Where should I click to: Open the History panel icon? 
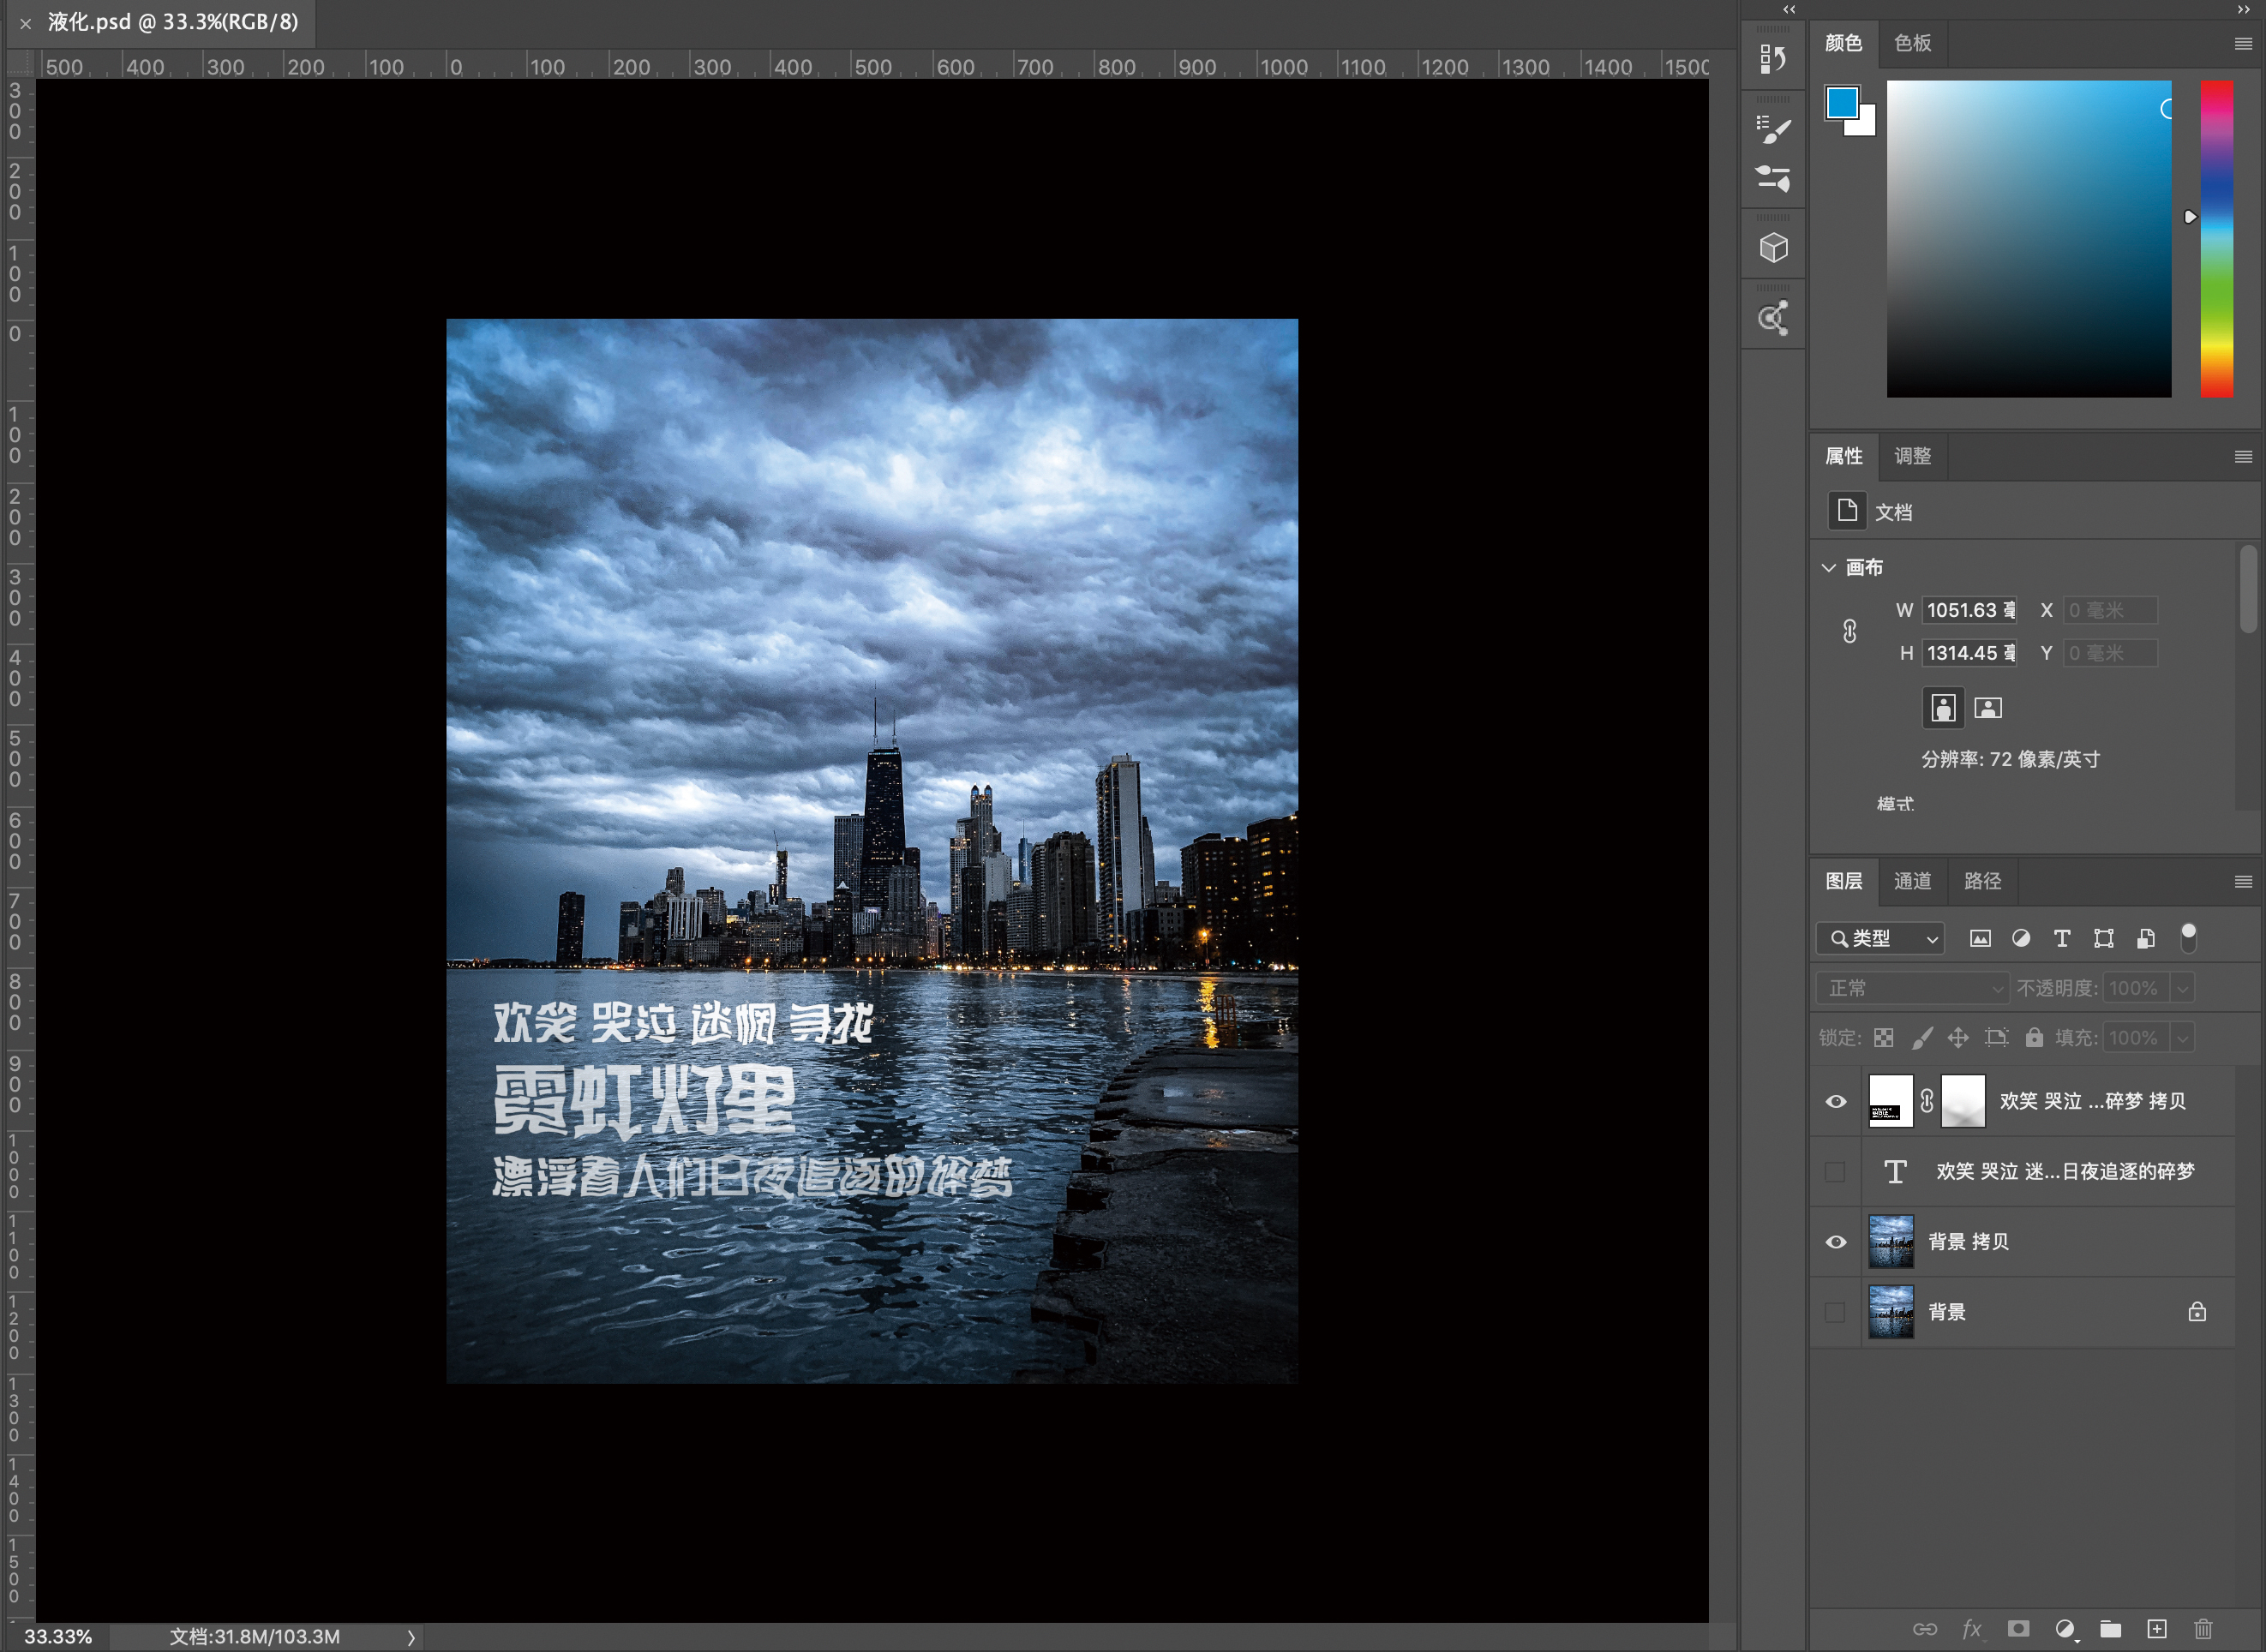[1772, 59]
